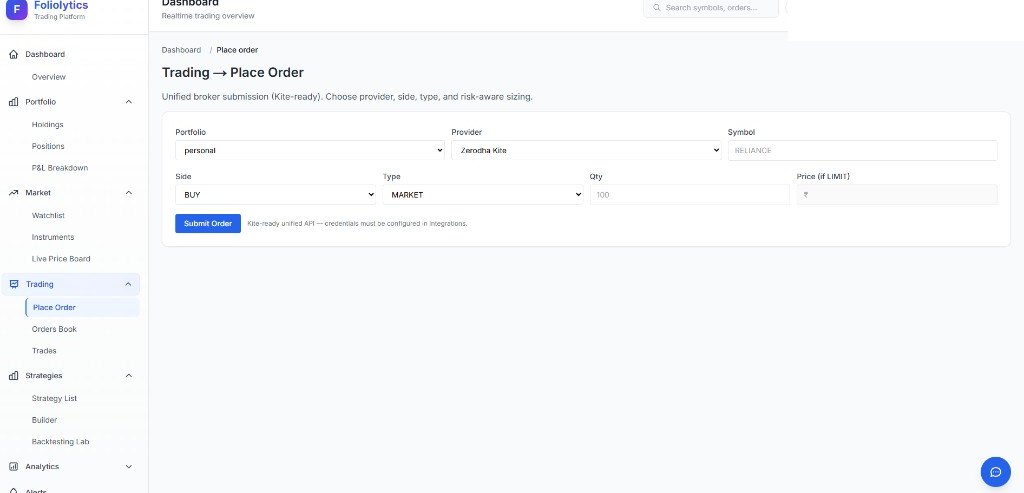Click the Place order breadcrumb
The width and height of the screenshot is (1024, 493).
point(237,50)
